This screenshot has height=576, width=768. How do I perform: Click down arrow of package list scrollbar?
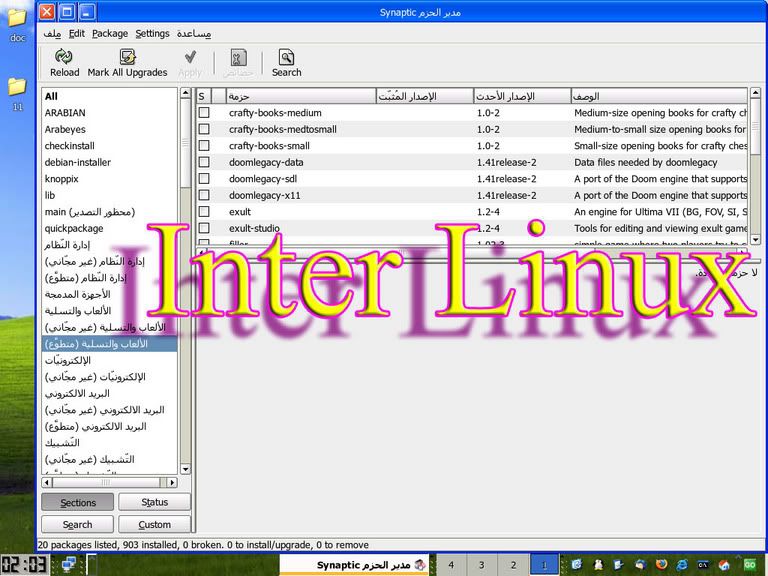(x=755, y=240)
